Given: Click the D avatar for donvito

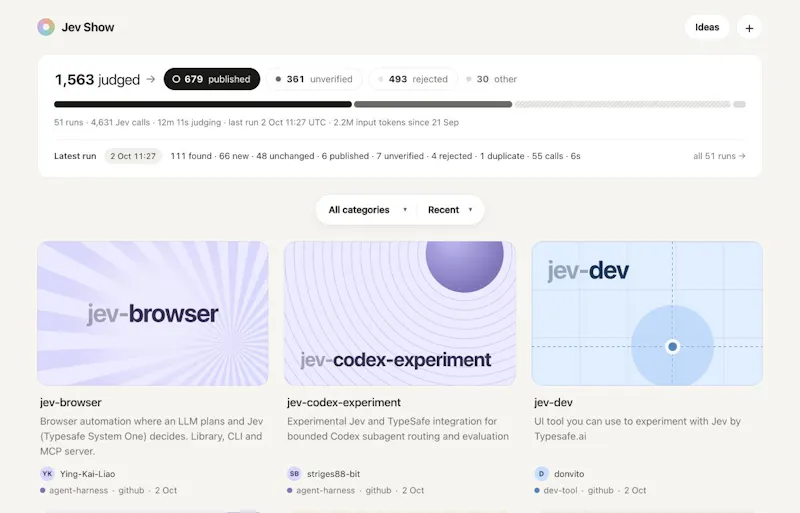Looking at the screenshot, I should tap(541, 474).
